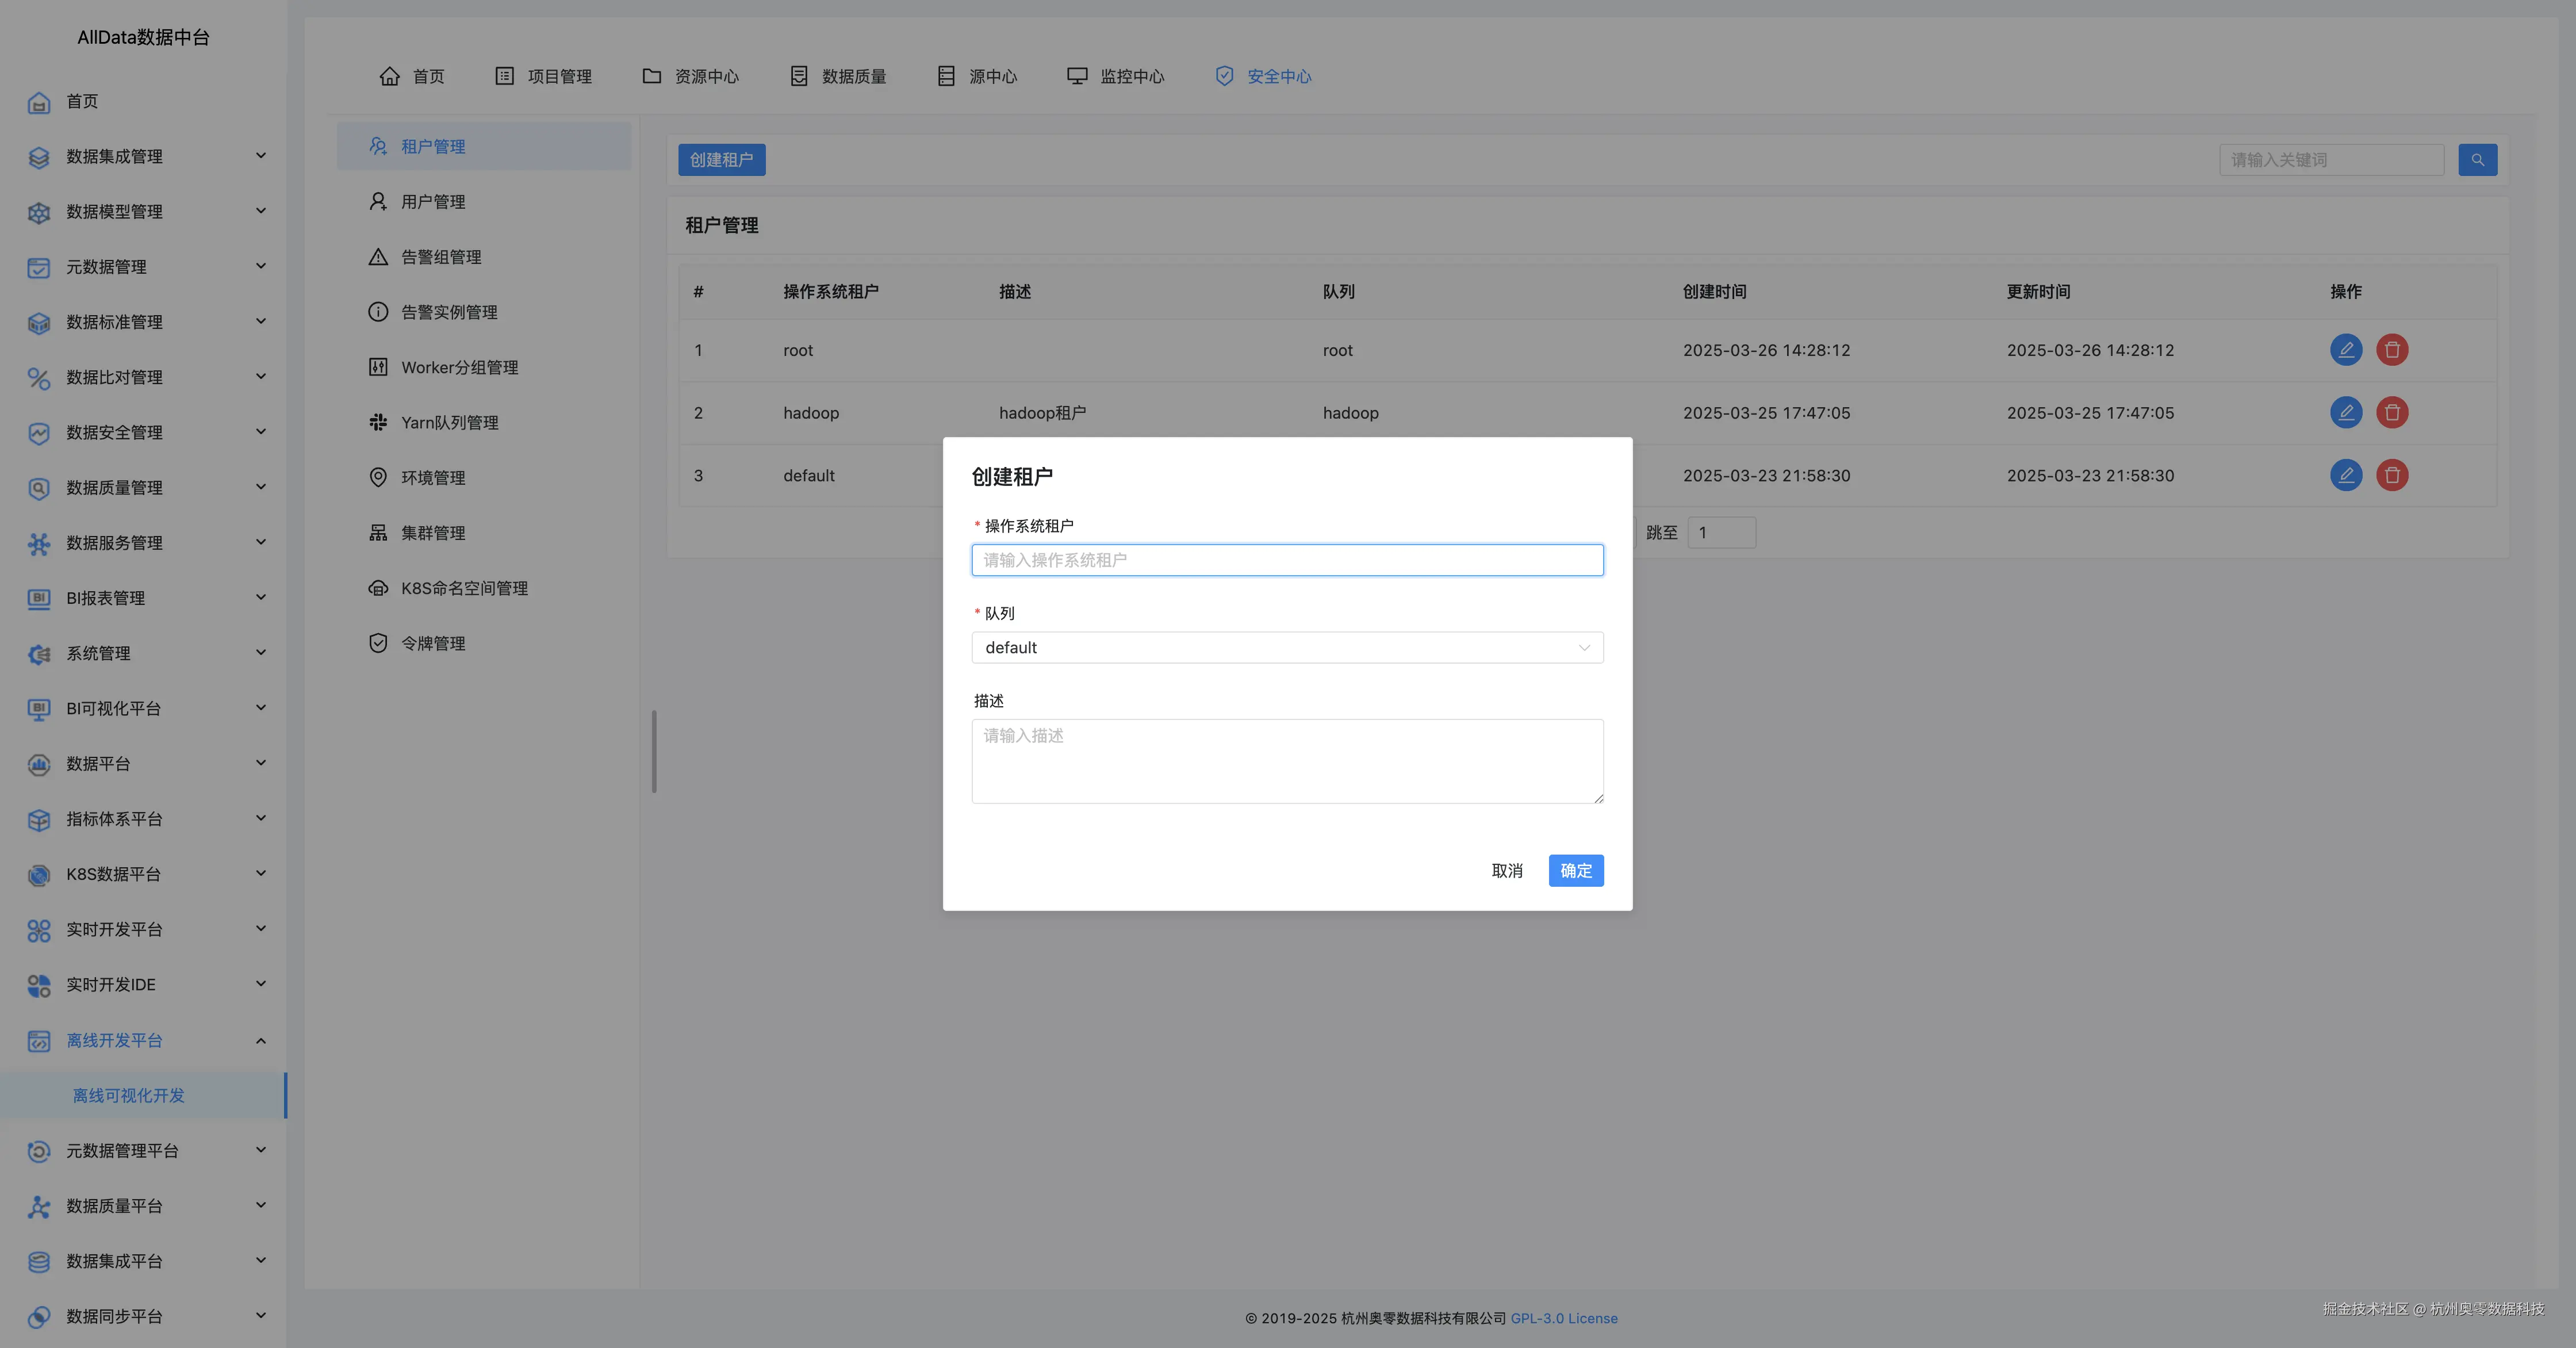Click the 操作系统租户 input field
This screenshot has height=1348, width=2576.
(1286, 560)
